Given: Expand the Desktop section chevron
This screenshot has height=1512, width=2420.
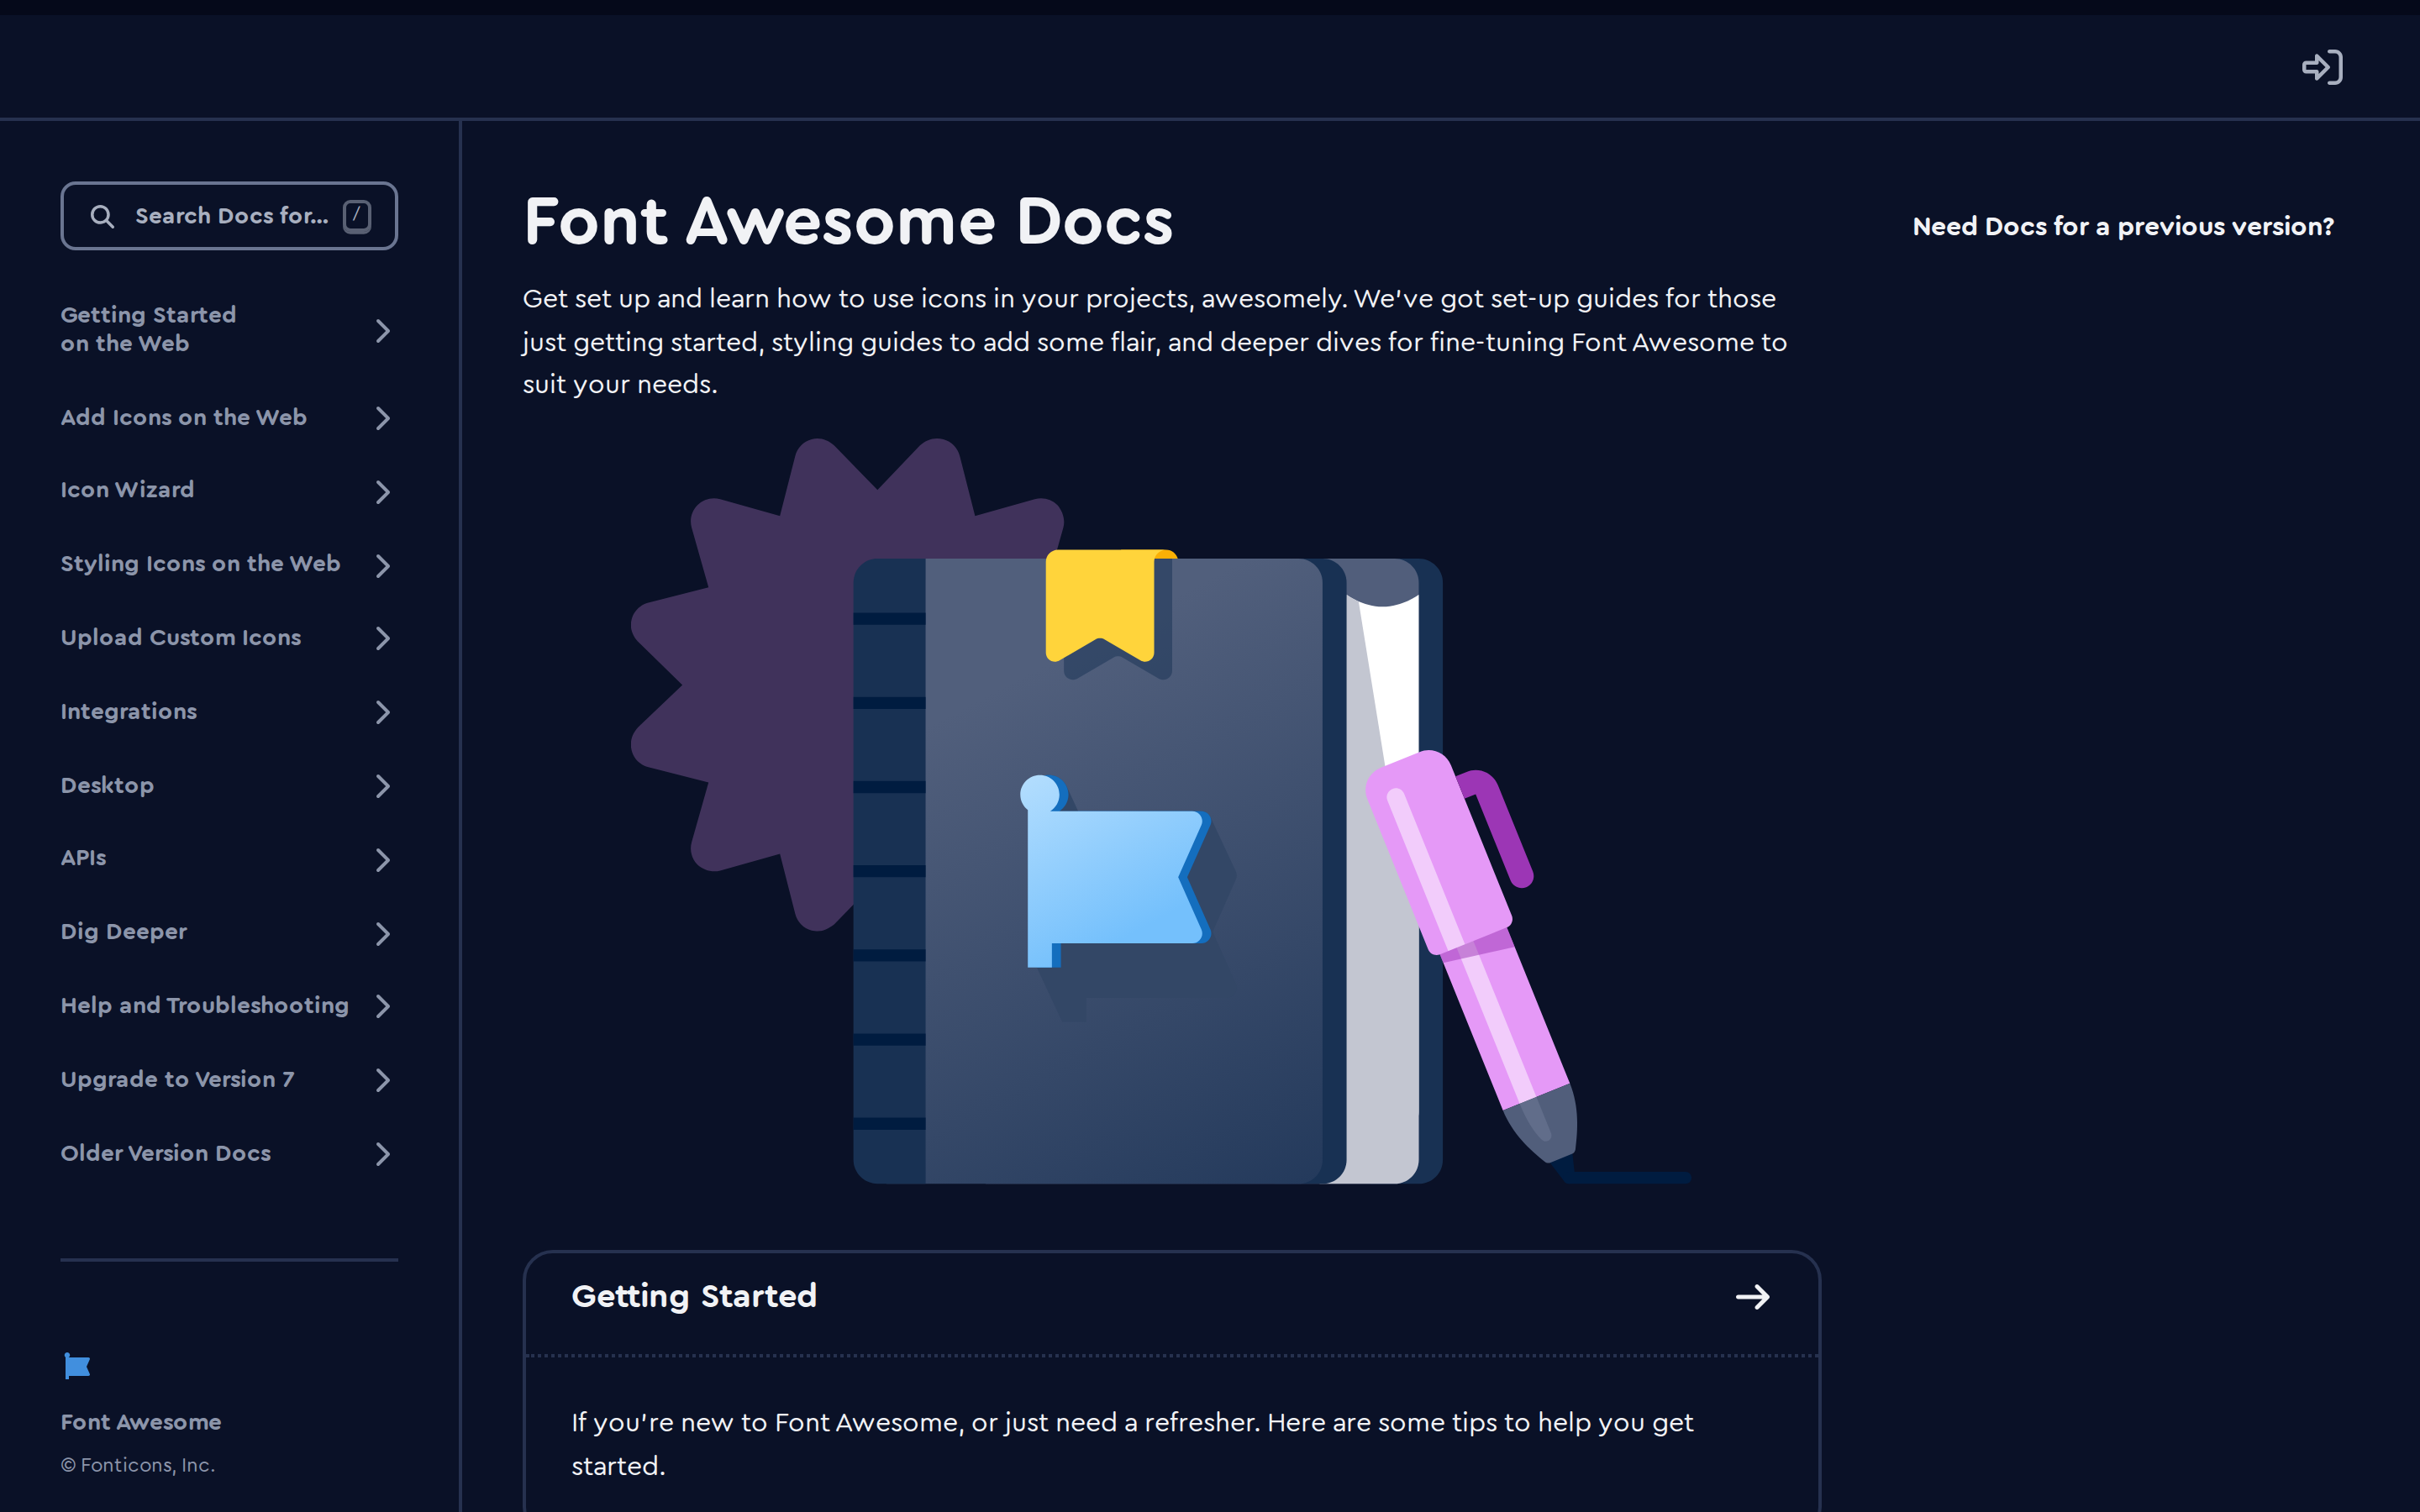Looking at the screenshot, I should click(x=382, y=786).
